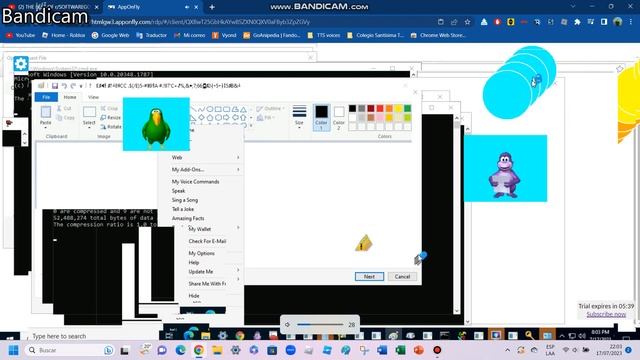Image resolution: width=640 pixels, height=360 pixels.
Task: Adjust the volume slider showing 28
Action: point(320,324)
